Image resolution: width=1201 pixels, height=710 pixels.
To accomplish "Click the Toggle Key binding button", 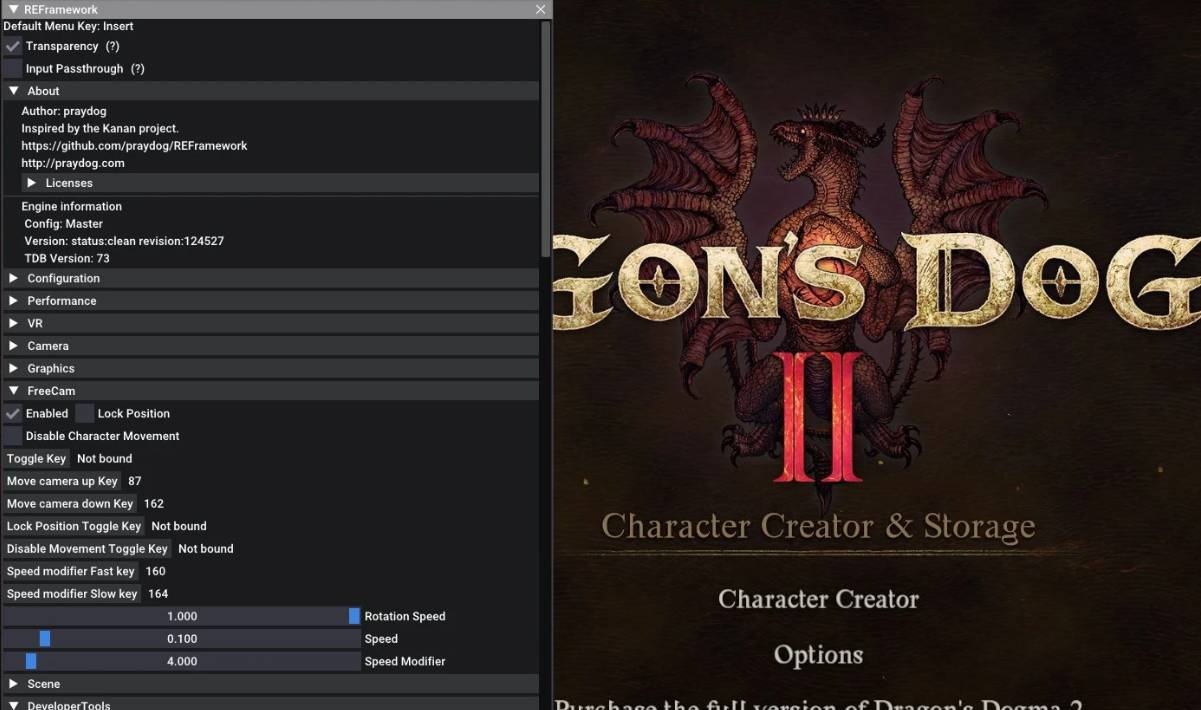I will (x=36, y=459).
